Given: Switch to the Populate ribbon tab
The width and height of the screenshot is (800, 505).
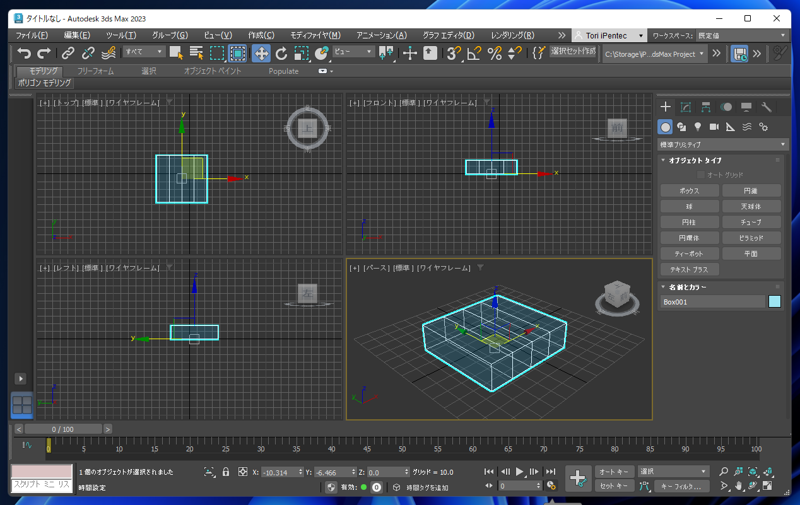Looking at the screenshot, I should point(283,71).
